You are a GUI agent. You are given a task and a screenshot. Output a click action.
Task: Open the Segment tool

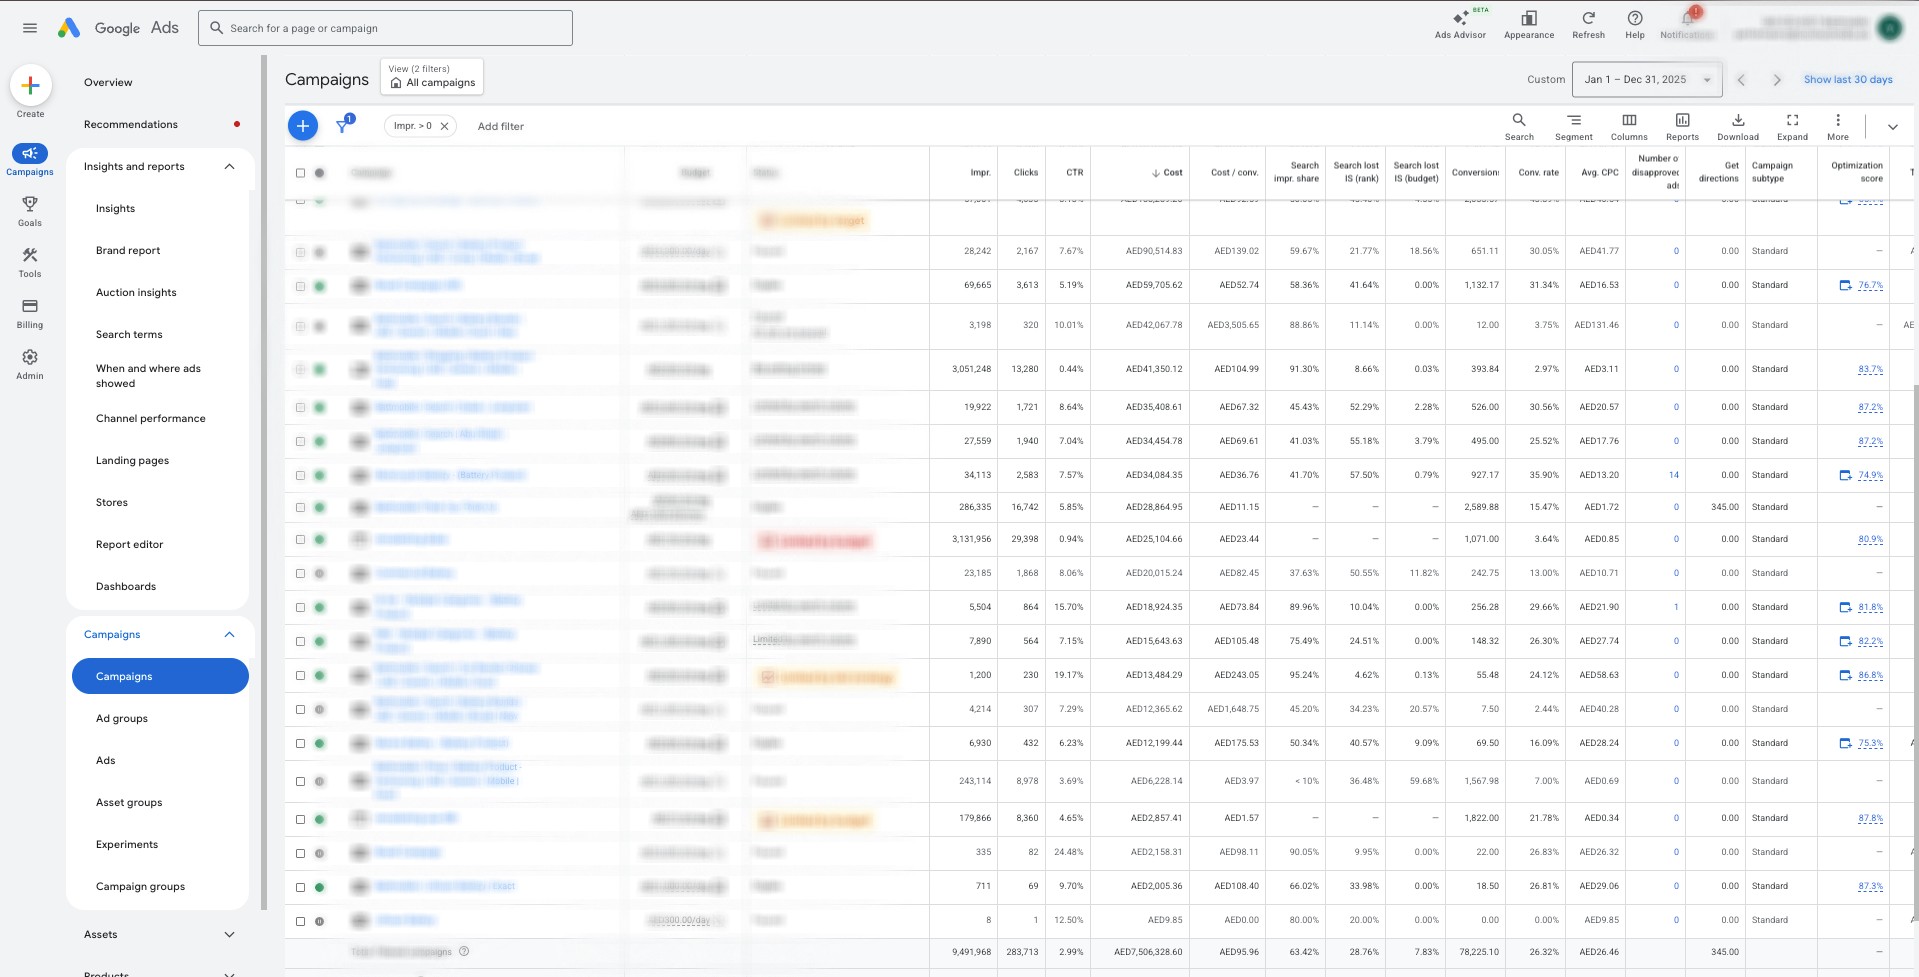[1573, 125]
